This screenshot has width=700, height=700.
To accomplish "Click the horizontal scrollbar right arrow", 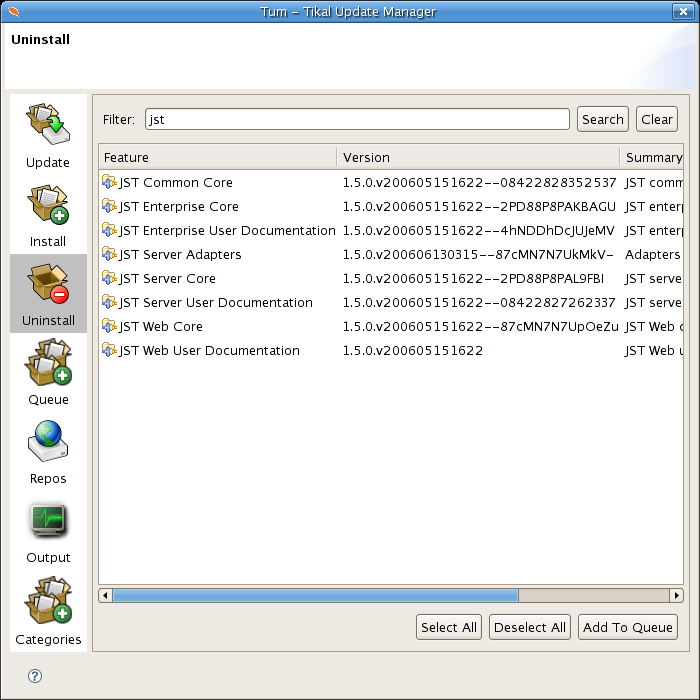I will click(676, 595).
